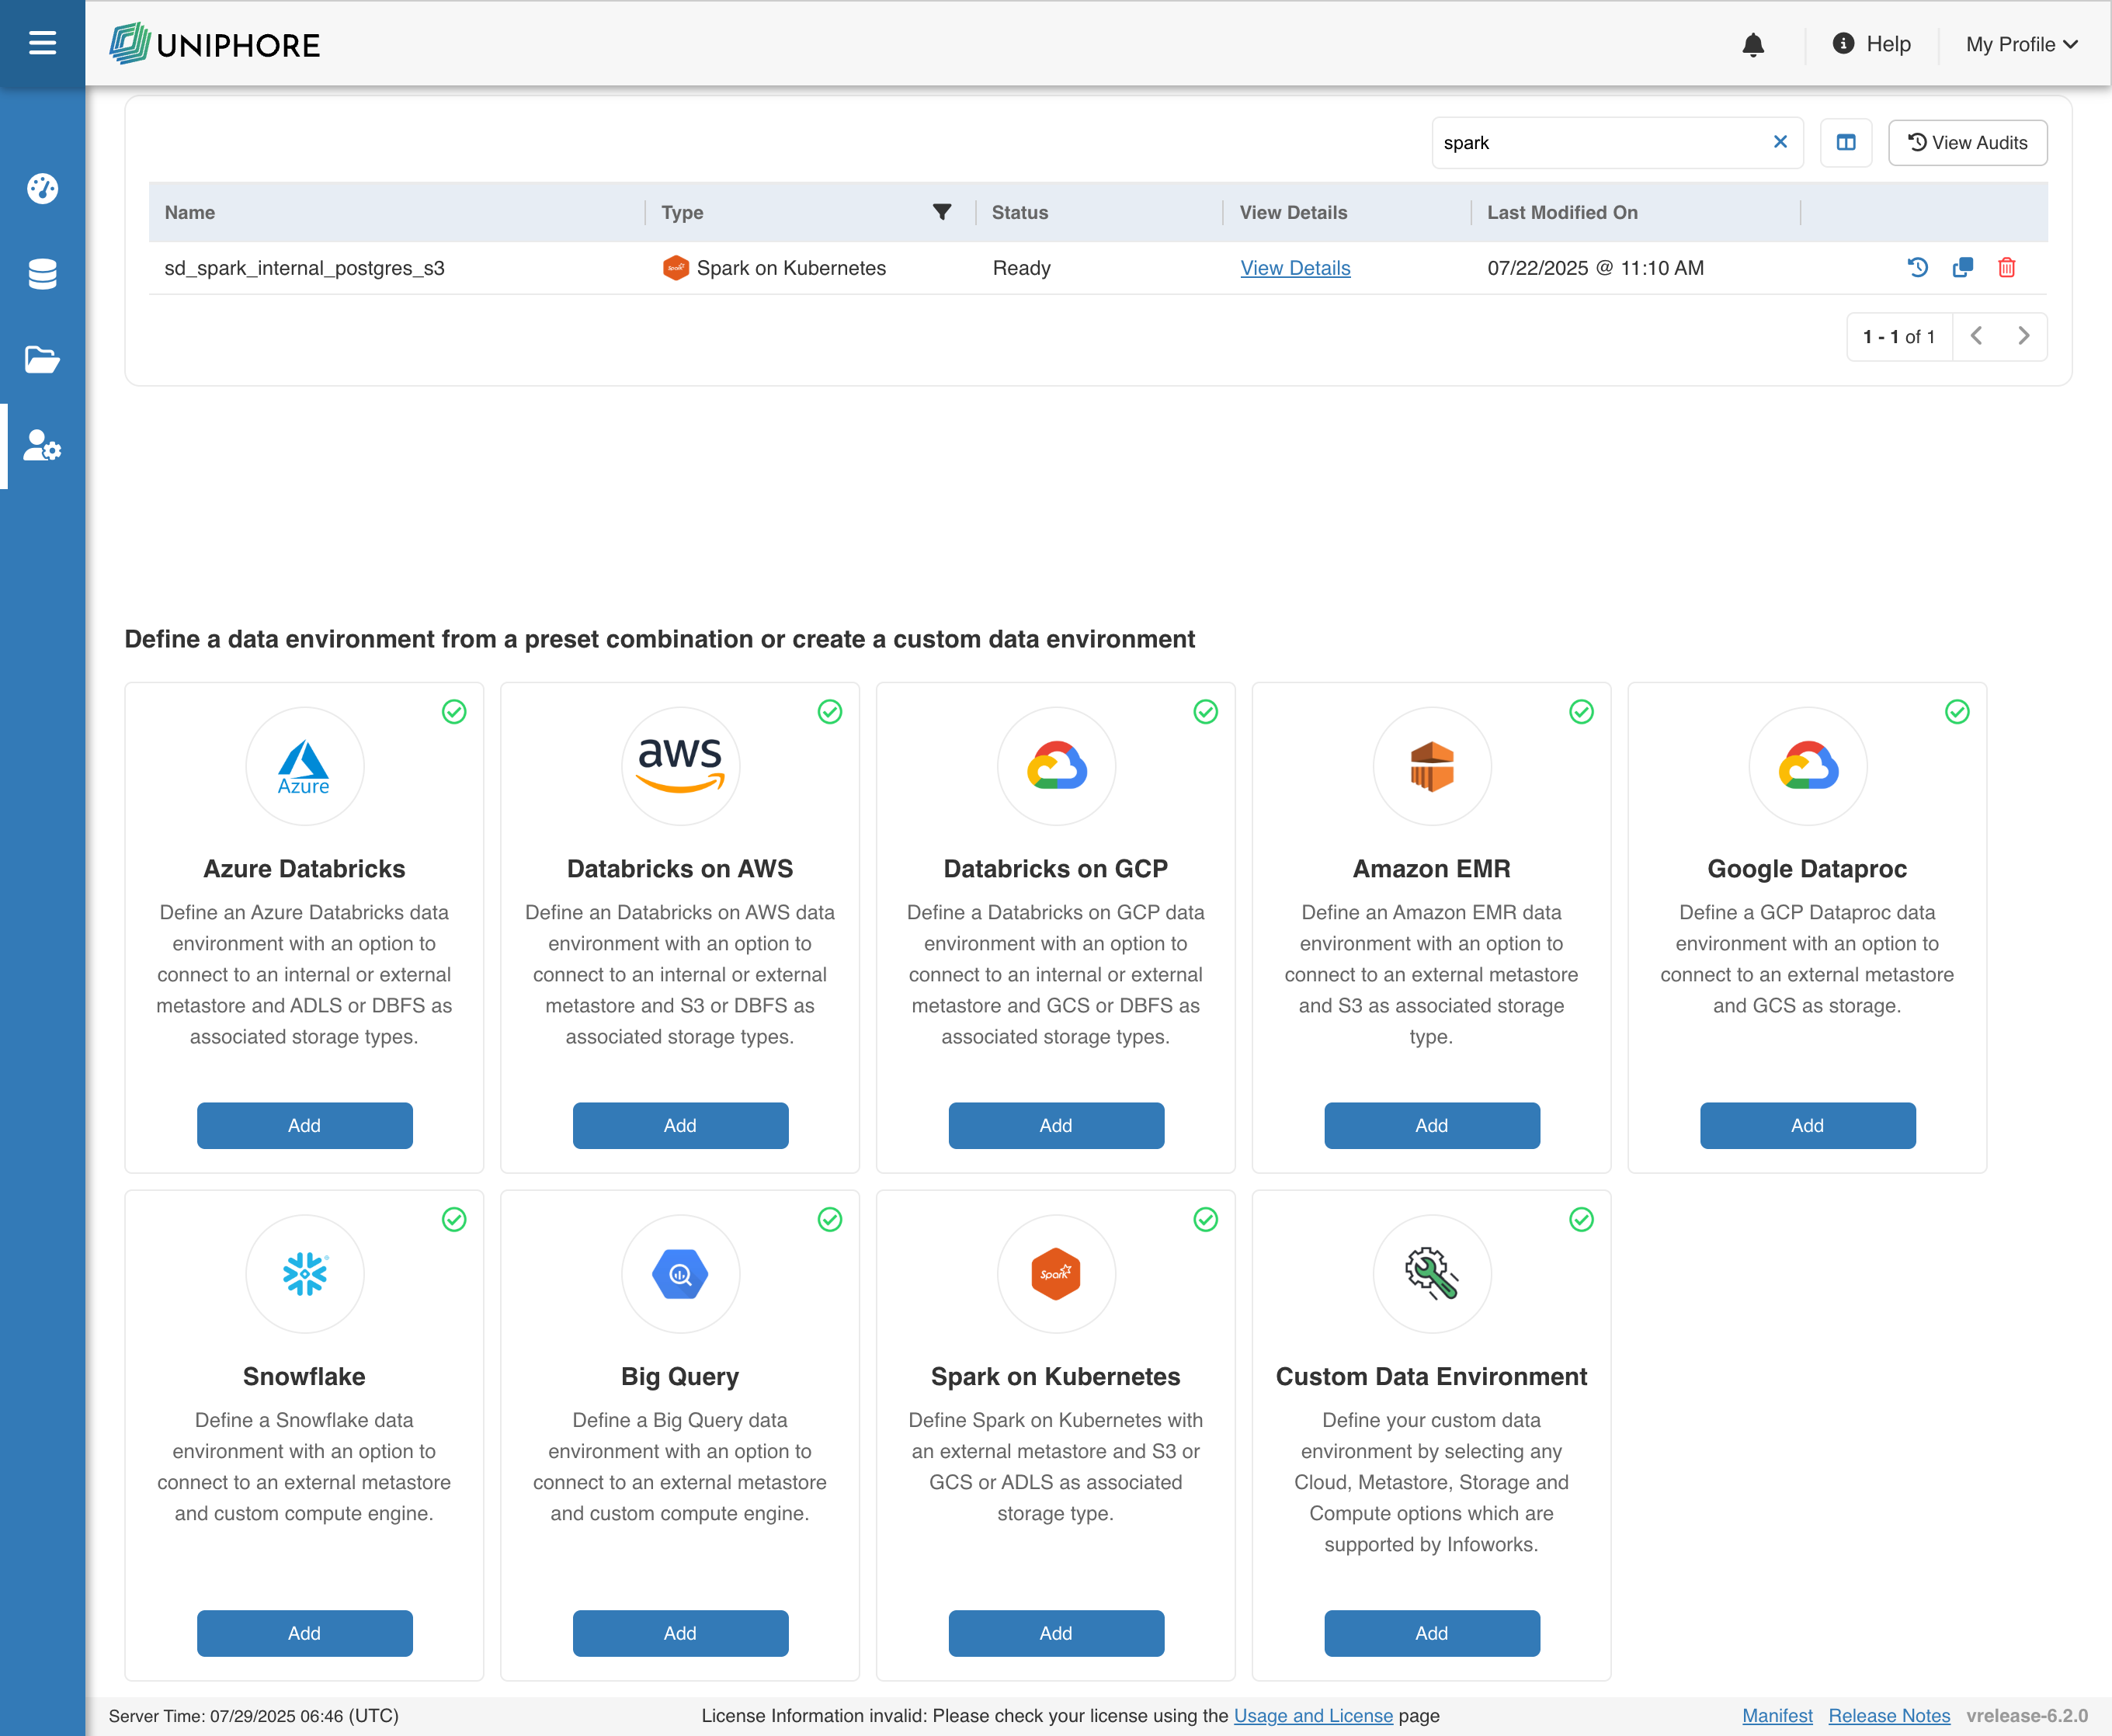Click the Google Dataproc green checkmark

click(1957, 712)
